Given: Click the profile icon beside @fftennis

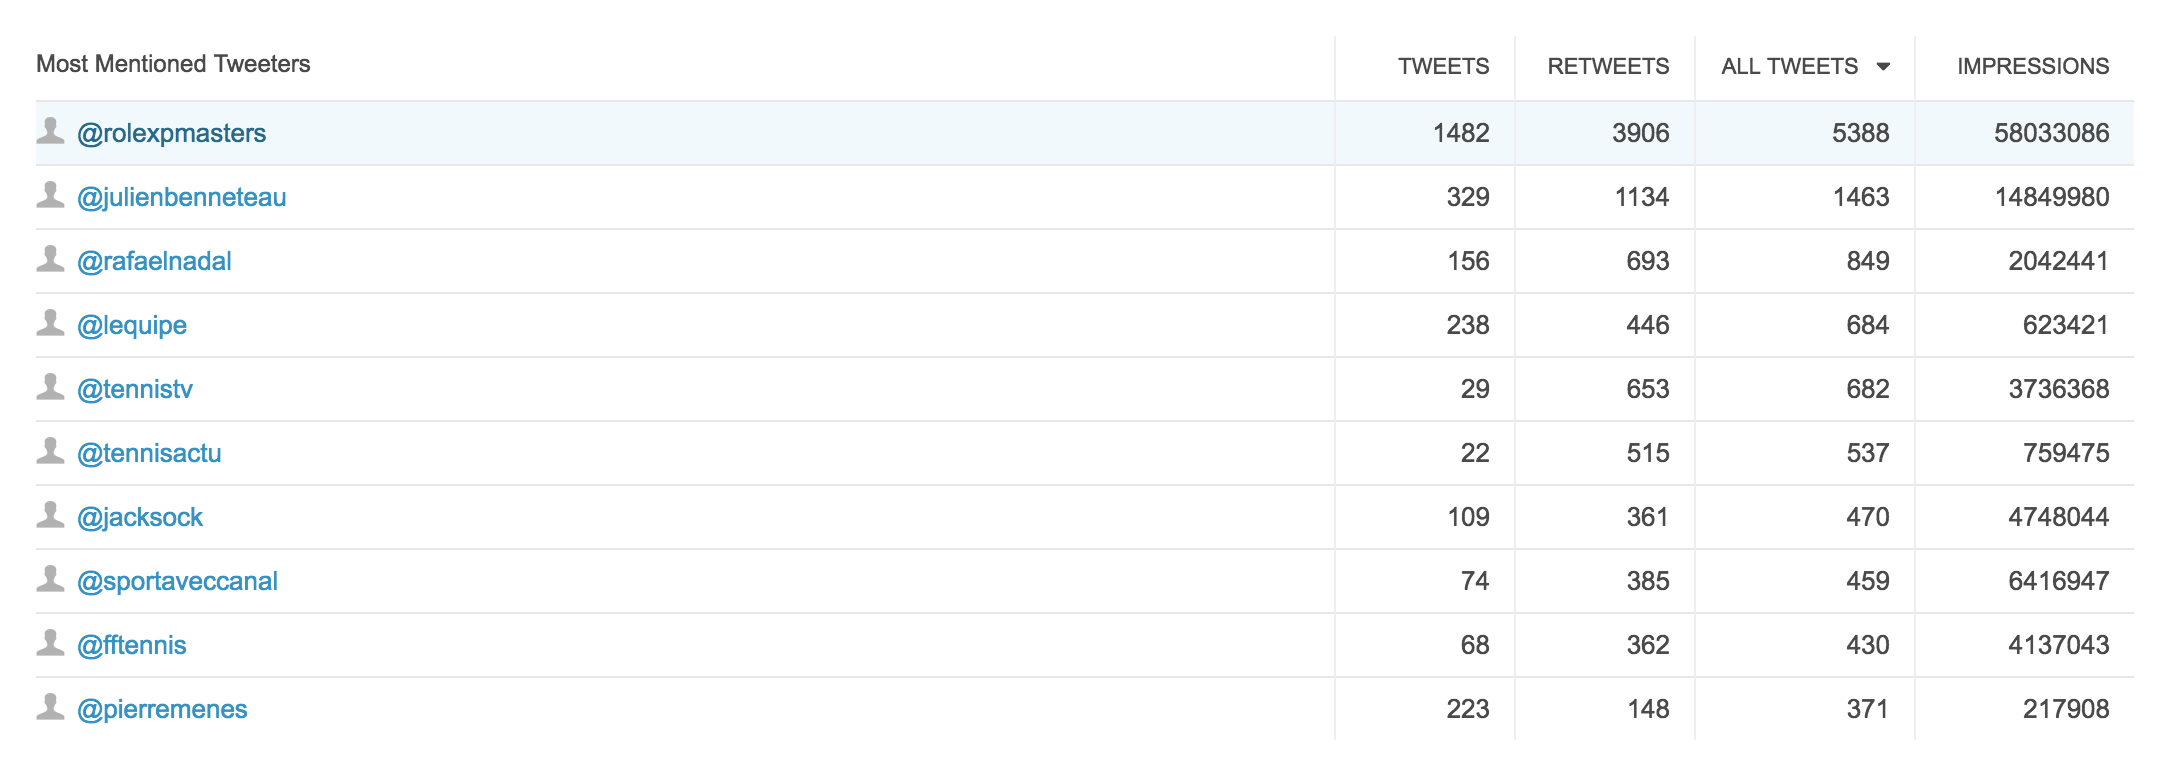Looking at the screenshot, I should (50, 643).
